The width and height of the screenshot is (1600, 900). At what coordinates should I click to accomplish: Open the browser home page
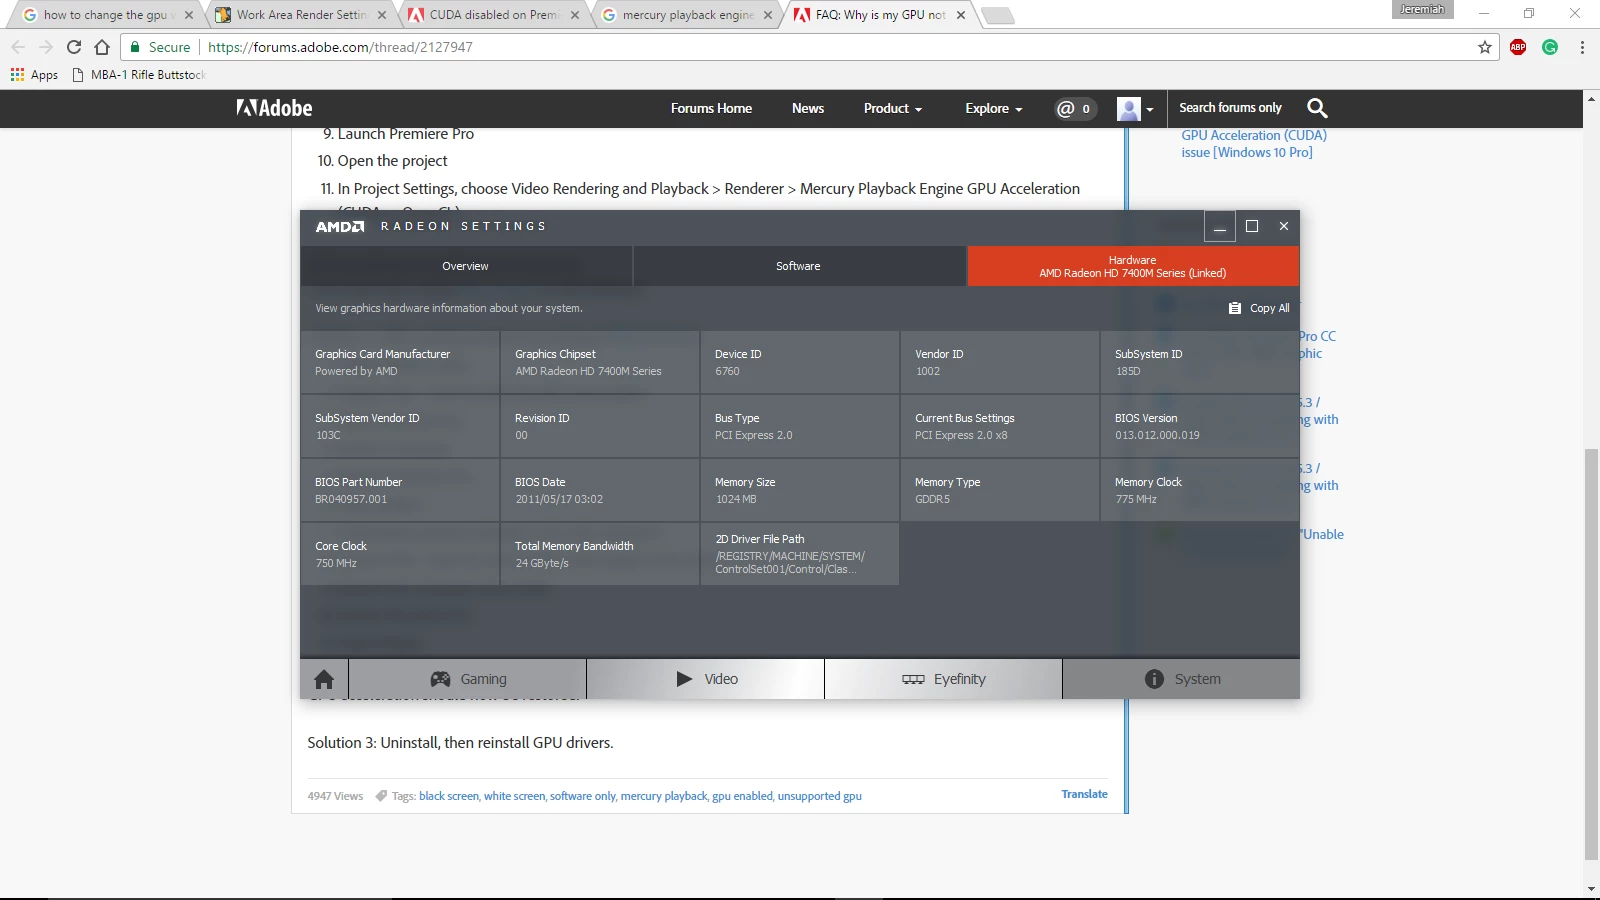(102, 47)
